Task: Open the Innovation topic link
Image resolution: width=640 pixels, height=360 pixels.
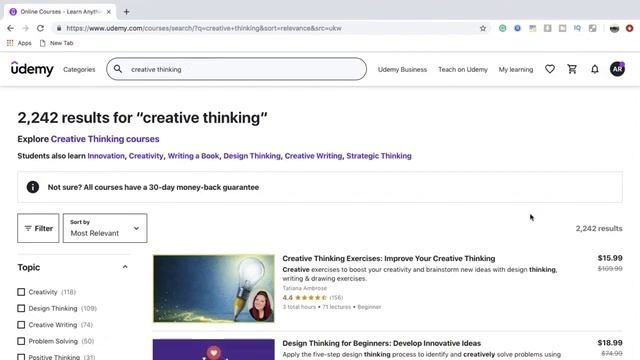Action: 106,156
